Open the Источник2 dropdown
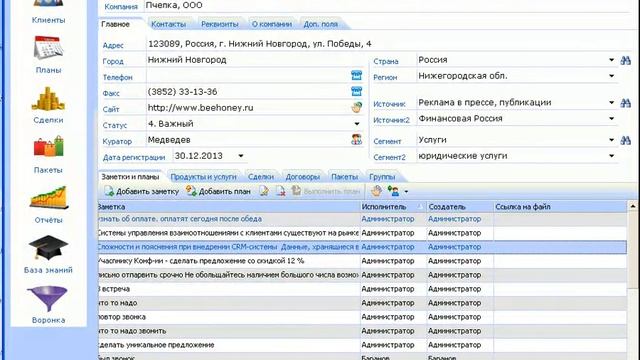This screenshot has height=360, width=640. tap(611, 118)
